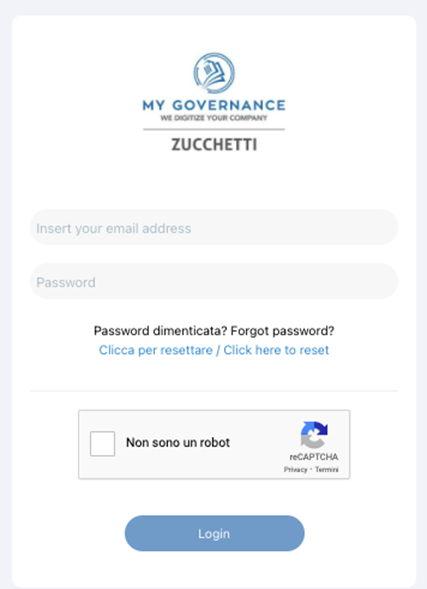This screenshot has width=427, height=589.
Task: Click the MY GOVERNANCE wordmark text
Action: [x=214, y=105]
